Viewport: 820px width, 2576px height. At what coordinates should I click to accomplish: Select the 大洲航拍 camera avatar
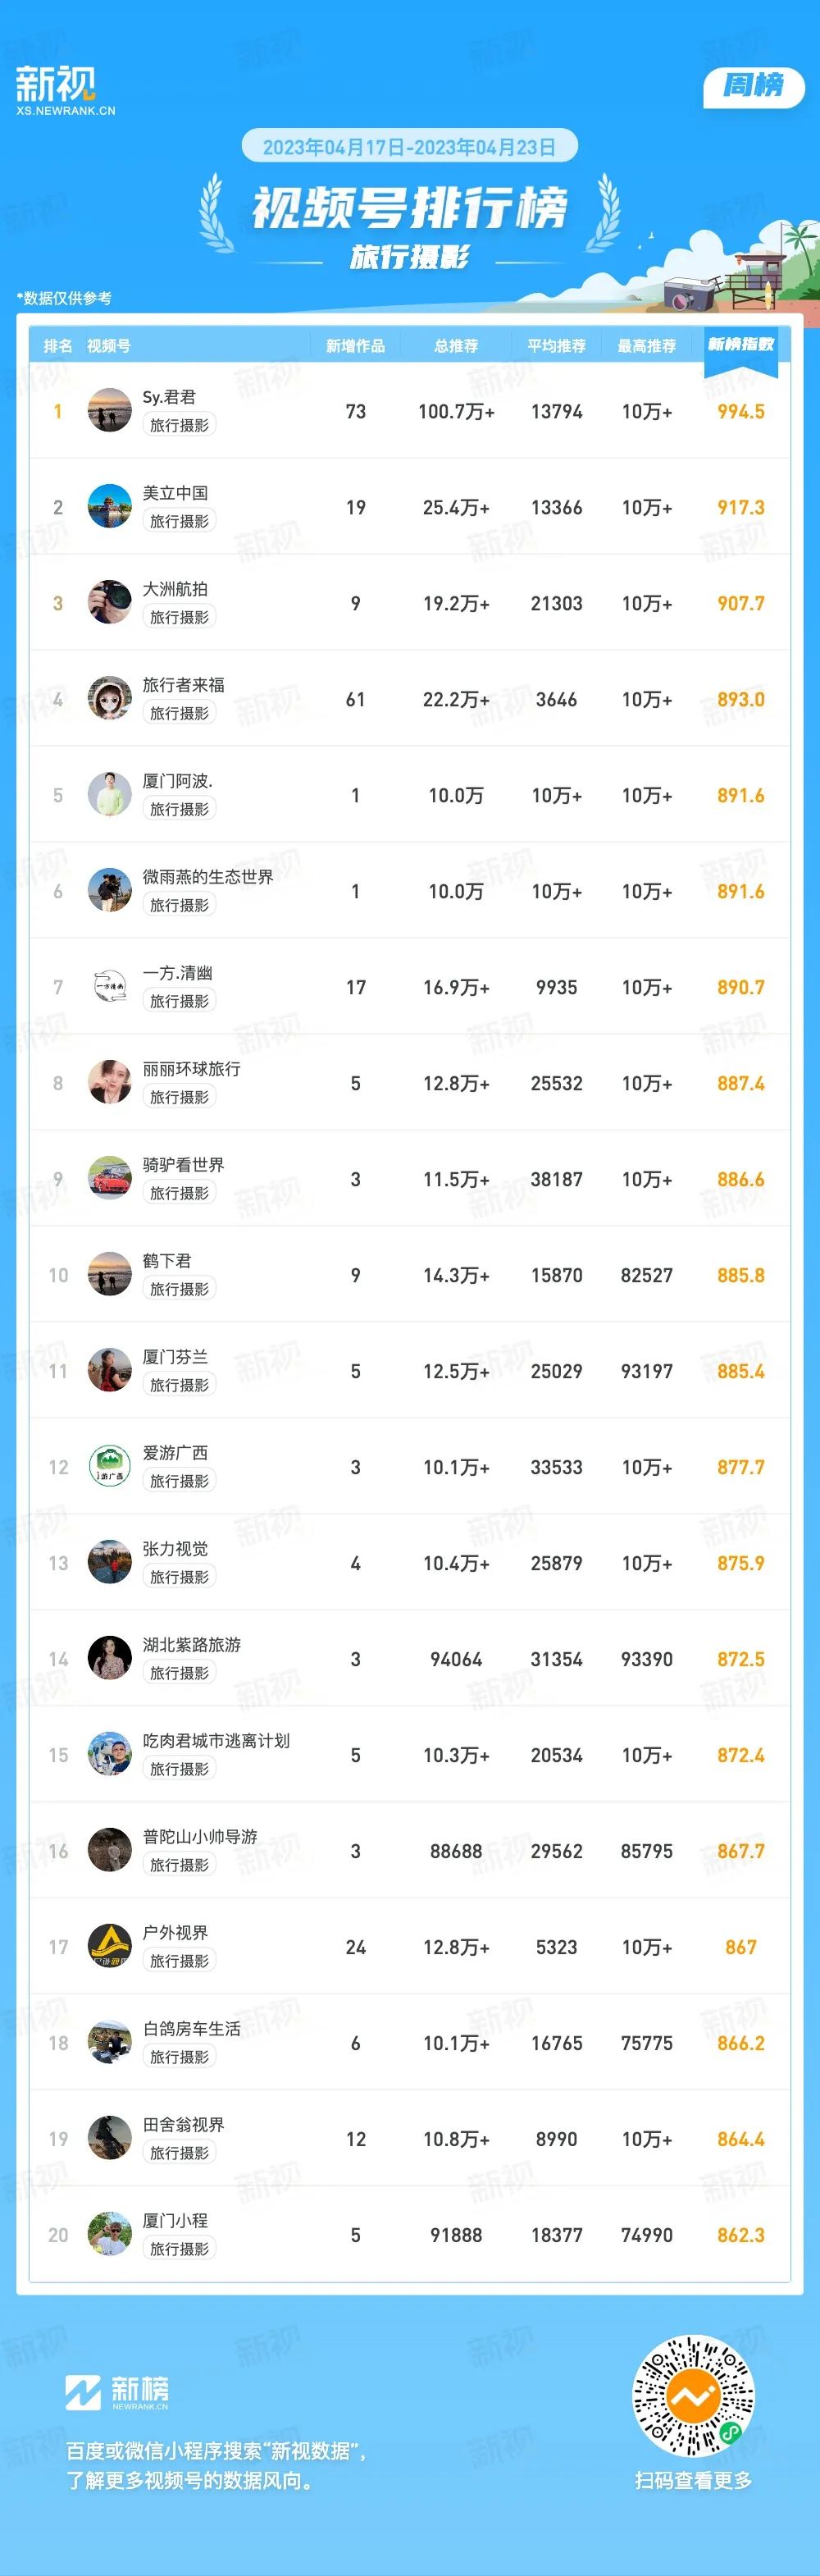(110, 603)
